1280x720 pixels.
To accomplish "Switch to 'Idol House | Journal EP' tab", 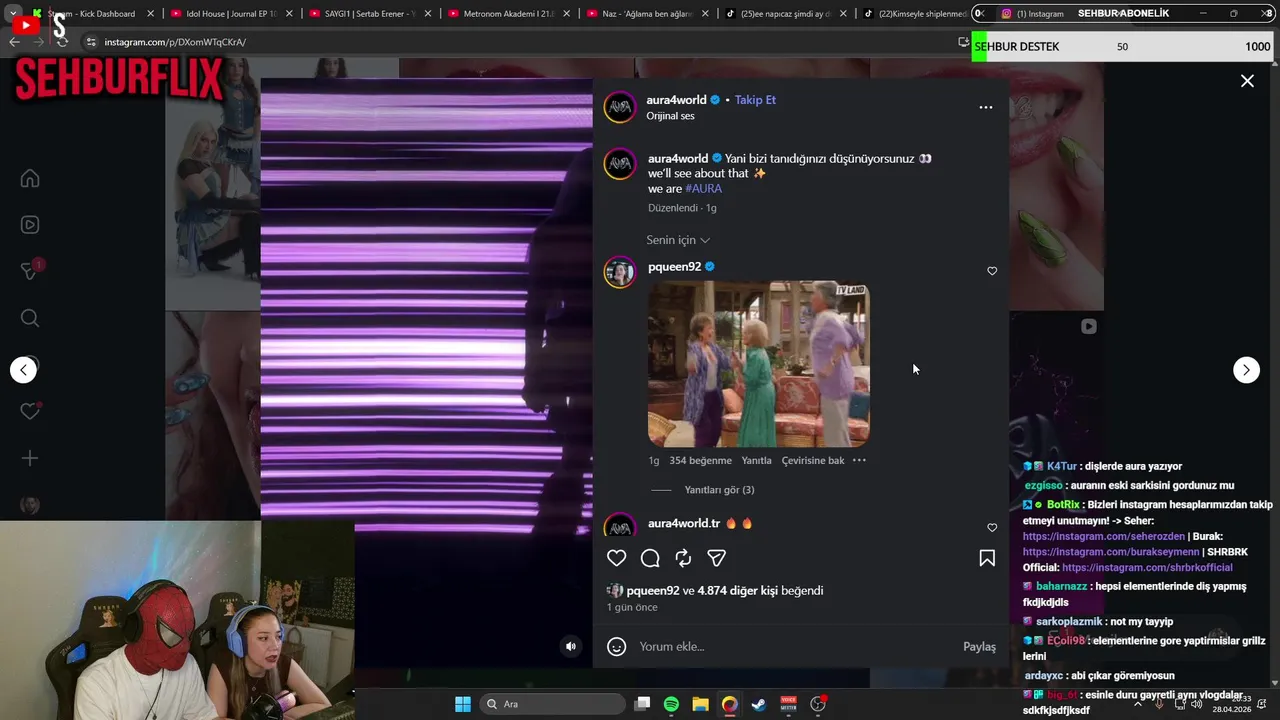I will [x=231, y=14].
